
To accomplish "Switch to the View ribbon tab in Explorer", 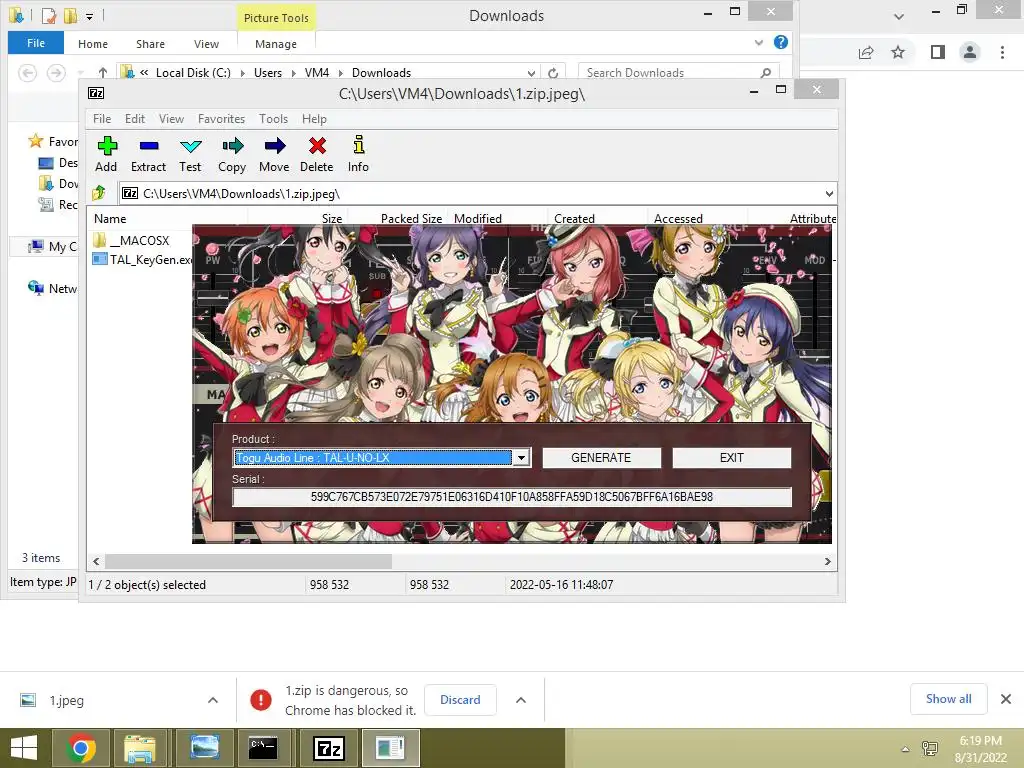I will pyautogui.click(x=206, y=44).
